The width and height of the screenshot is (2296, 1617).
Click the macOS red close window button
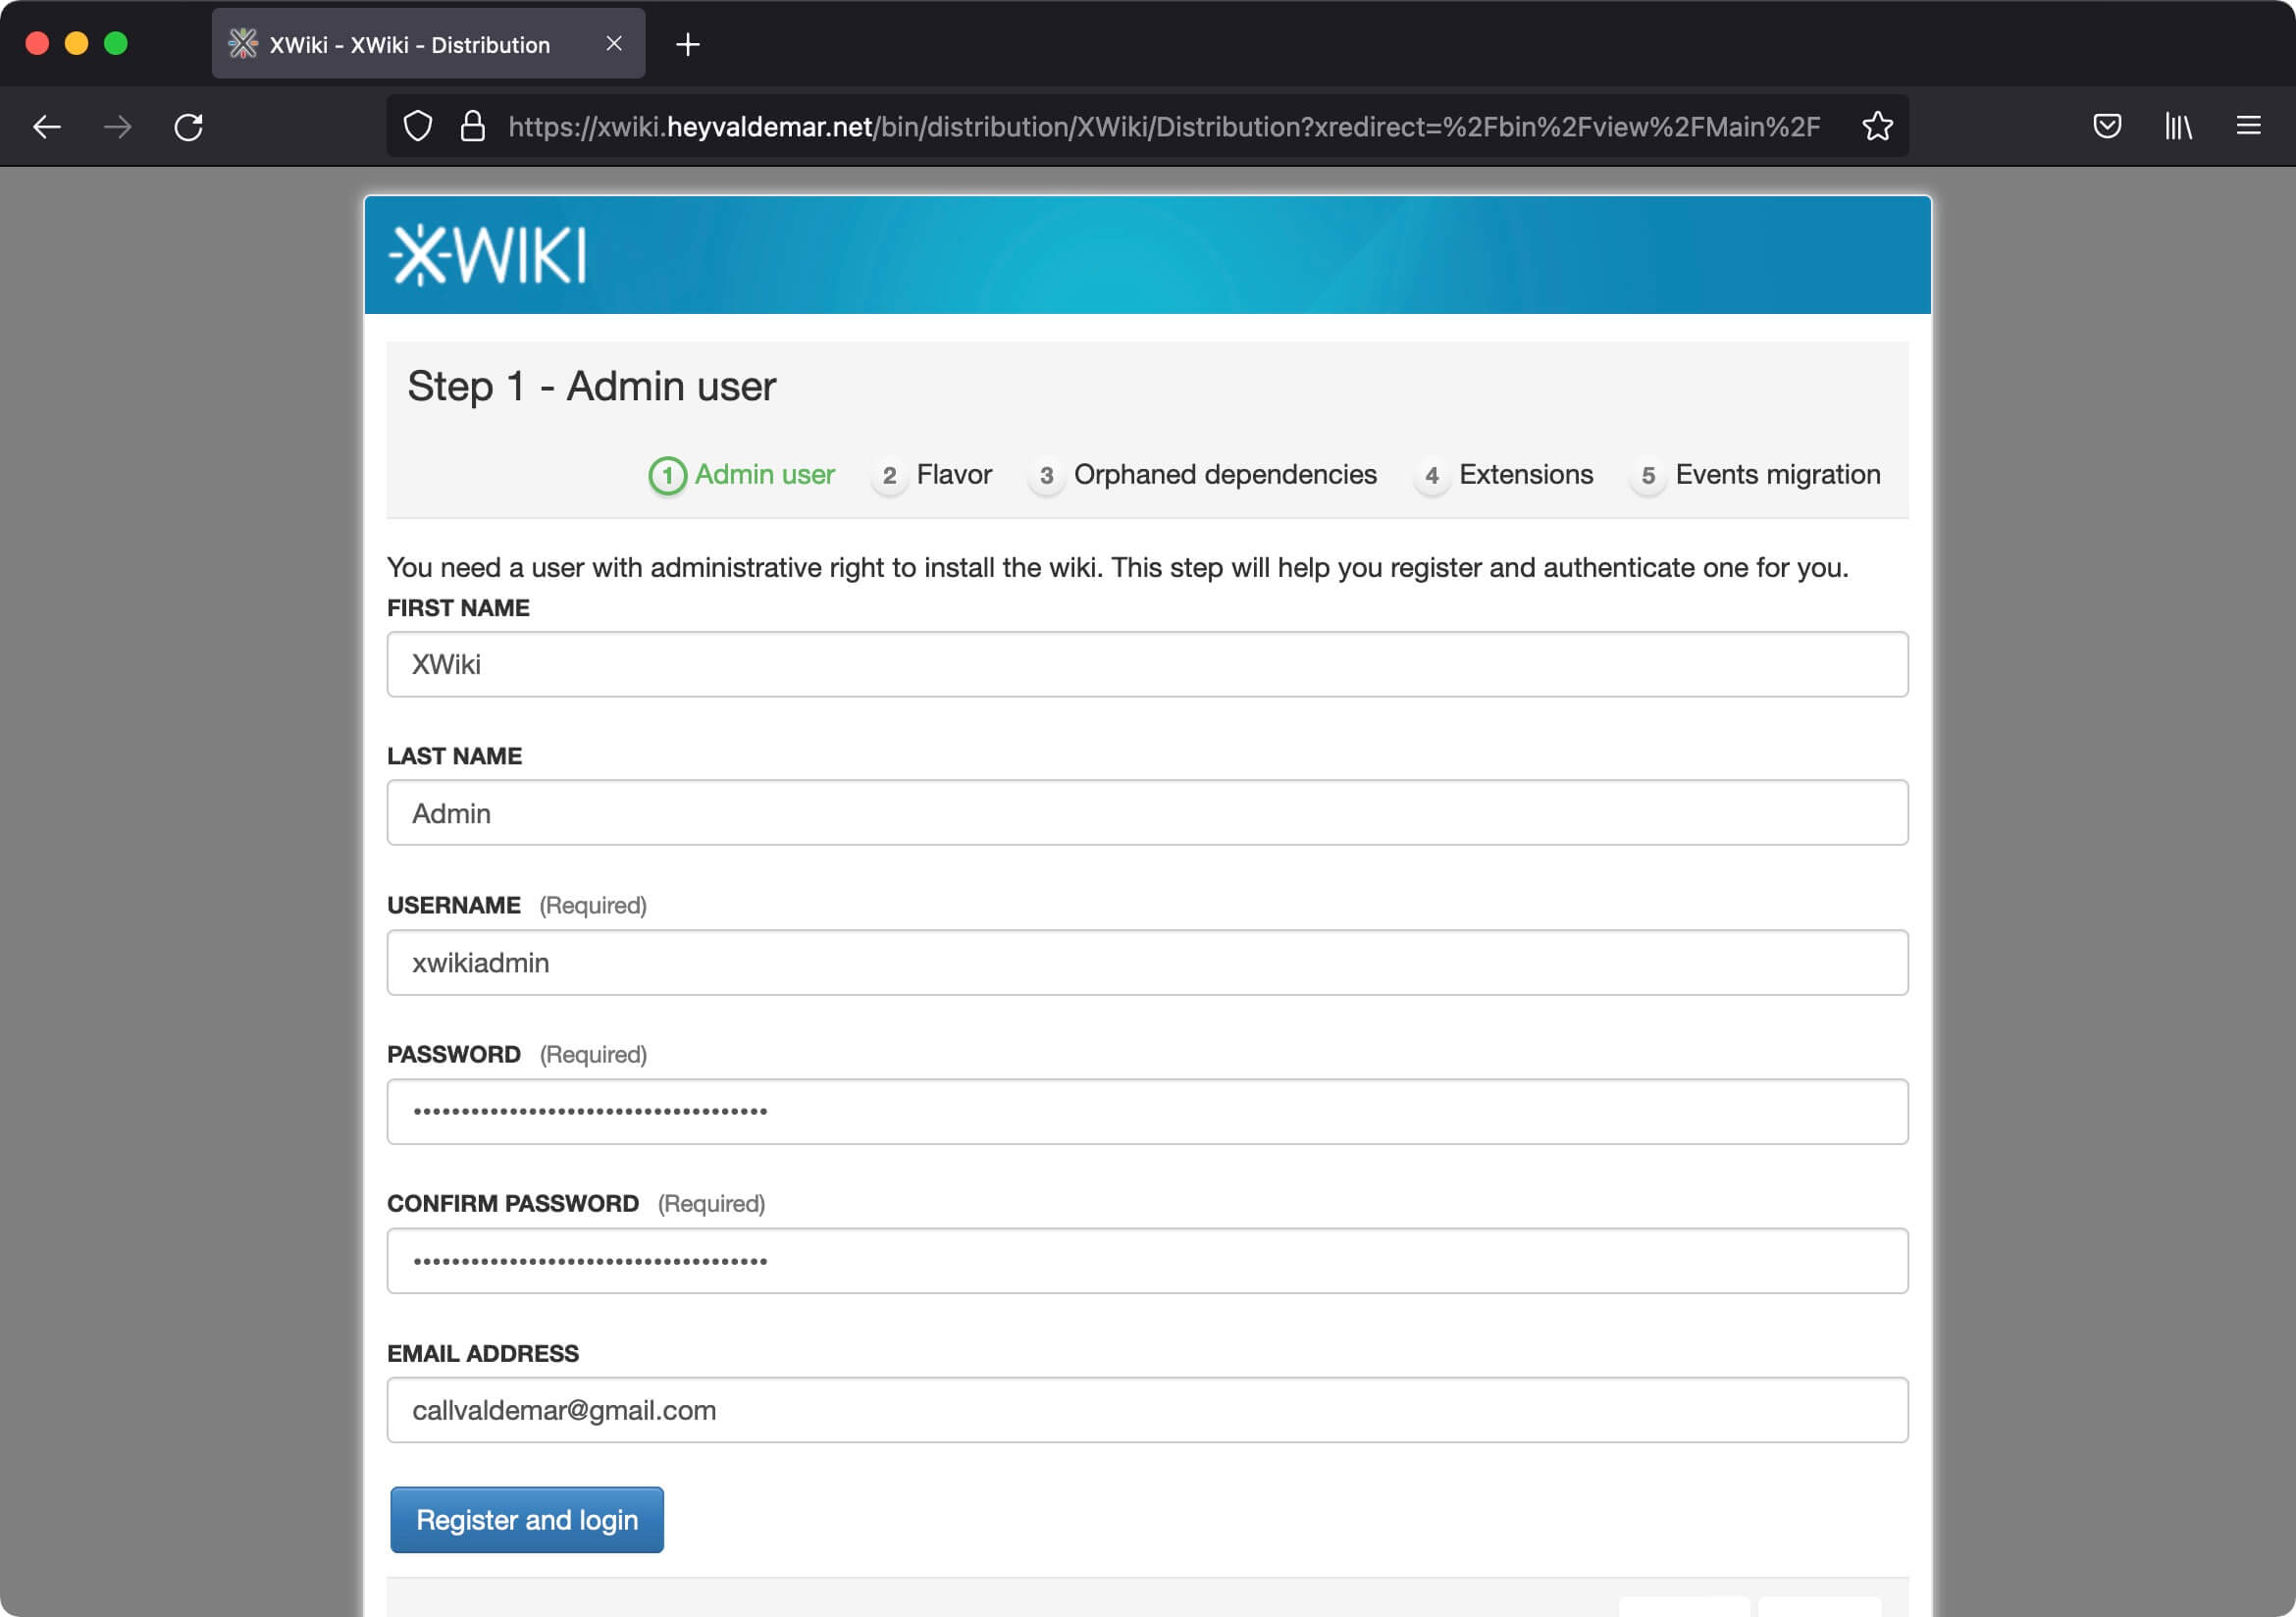tap(37, 43)
